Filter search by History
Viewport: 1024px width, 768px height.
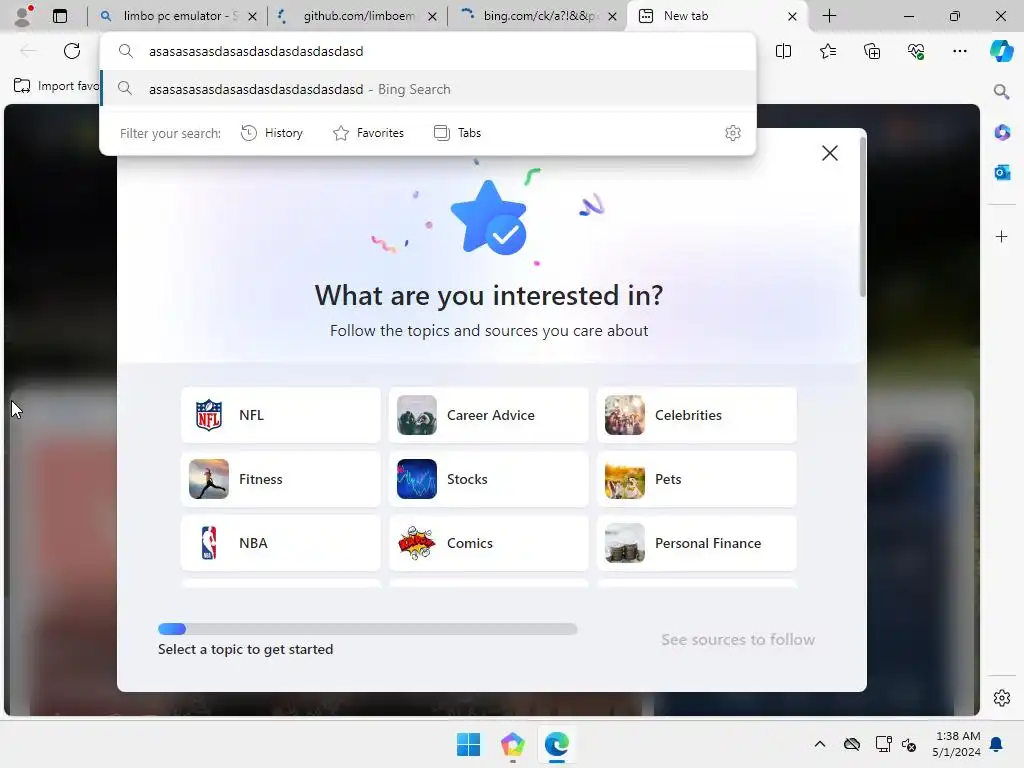272,133
